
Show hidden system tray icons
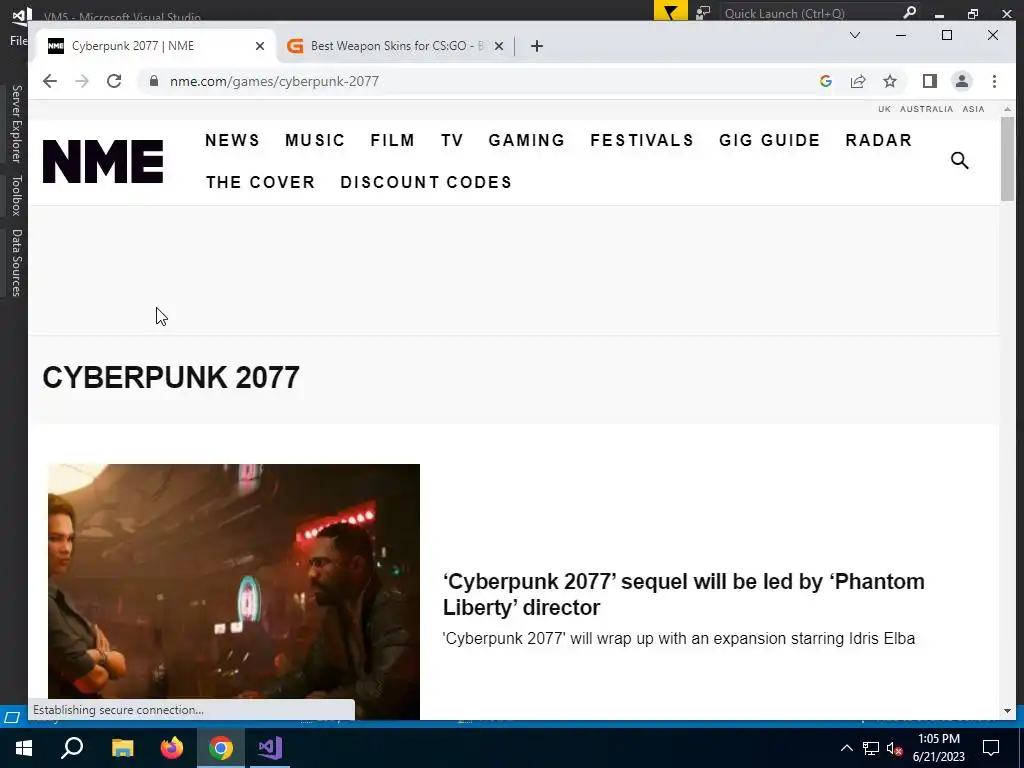pyautogui.click(x=846, y=748)
